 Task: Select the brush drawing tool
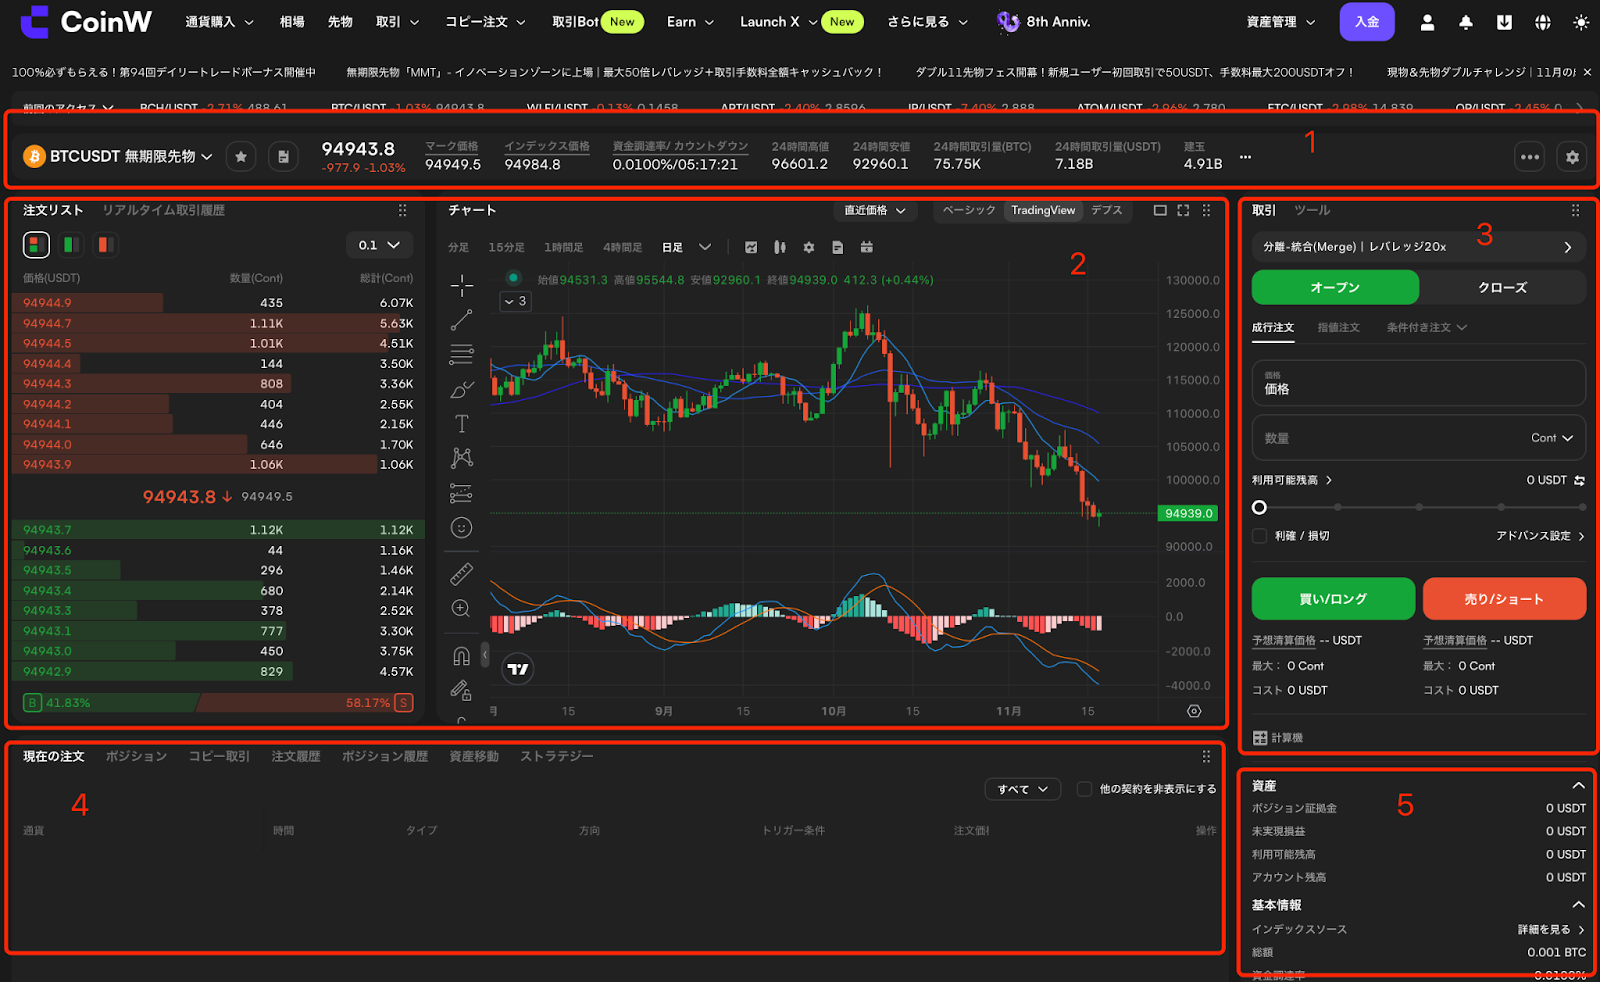tap(461, 389)
